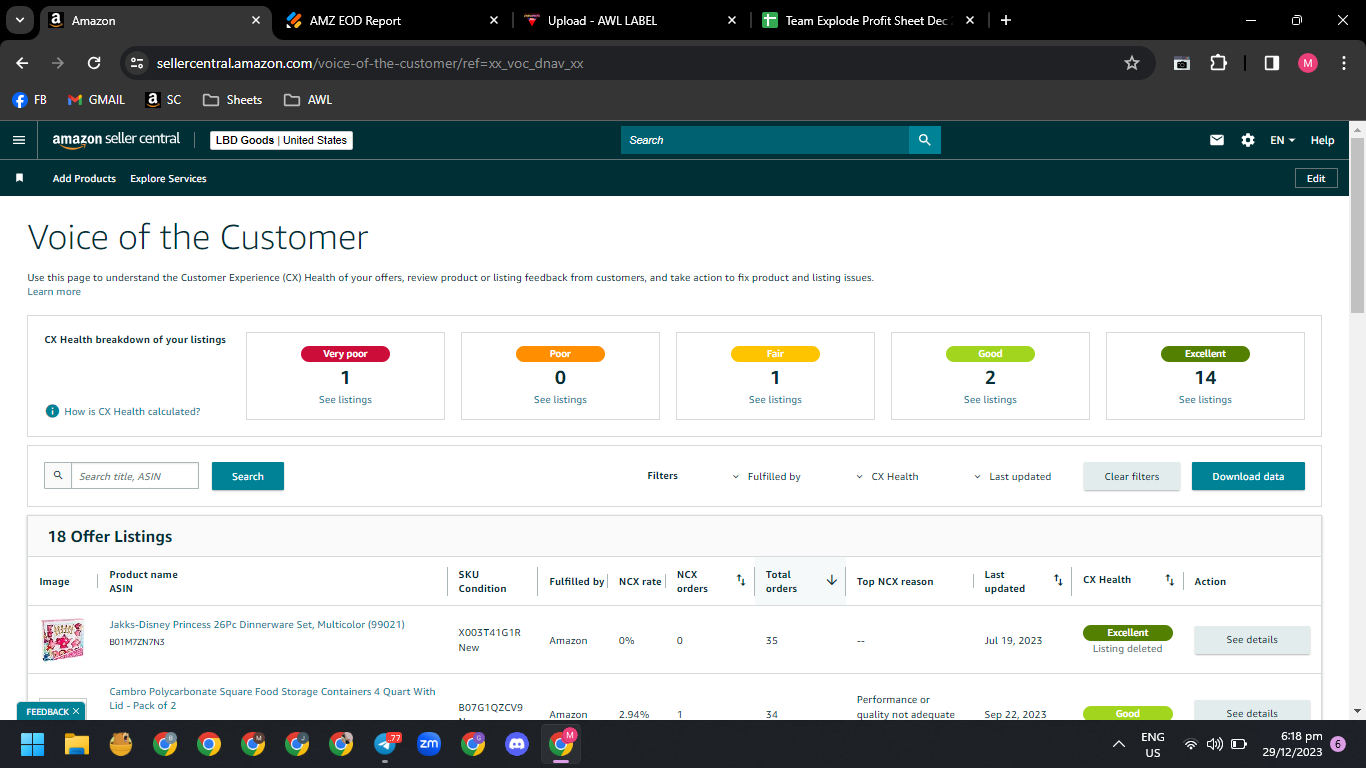Sort the table by Total orders arrow
The image size is (1366, 768).
point(831,580)
